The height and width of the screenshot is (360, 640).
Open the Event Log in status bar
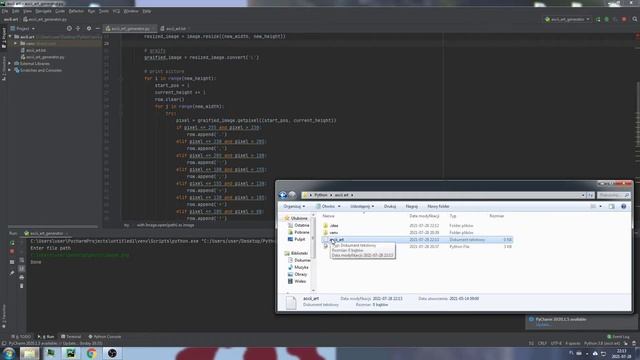point(618,337)
